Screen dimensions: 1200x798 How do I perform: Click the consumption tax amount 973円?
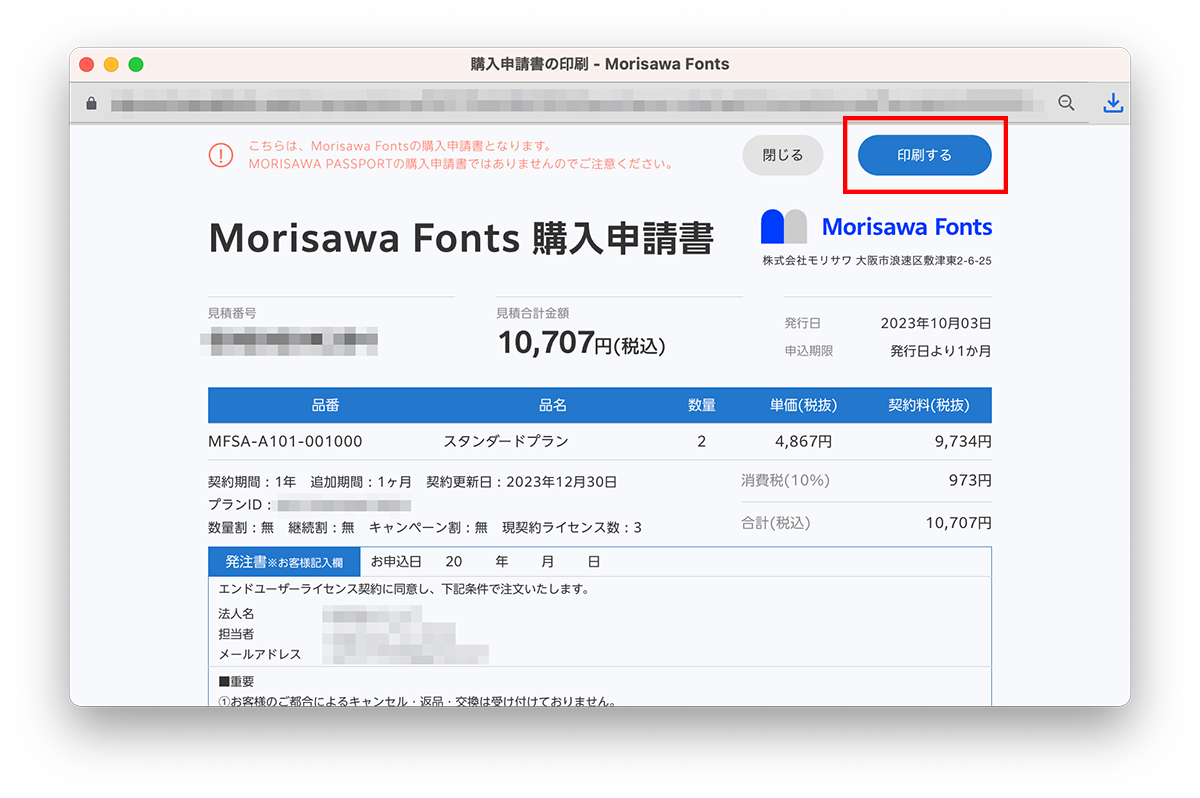970,480
